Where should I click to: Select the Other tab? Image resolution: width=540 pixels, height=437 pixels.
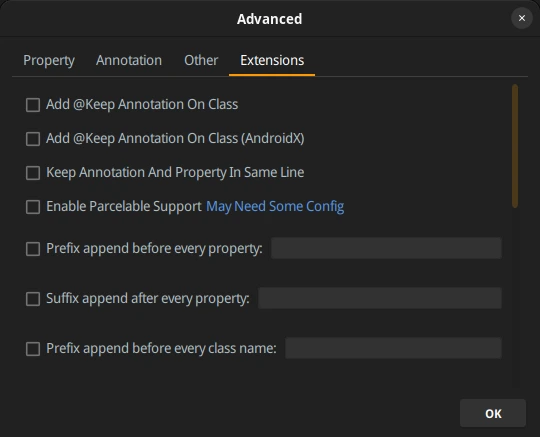pyautogui.click(x=201, y=61)
